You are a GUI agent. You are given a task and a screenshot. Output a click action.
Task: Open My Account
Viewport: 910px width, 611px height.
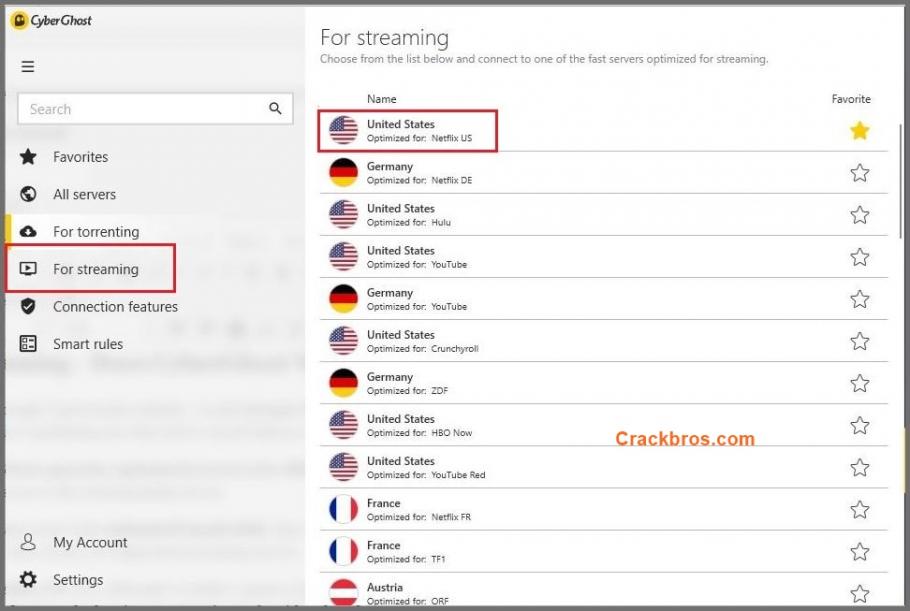(90, 542)
